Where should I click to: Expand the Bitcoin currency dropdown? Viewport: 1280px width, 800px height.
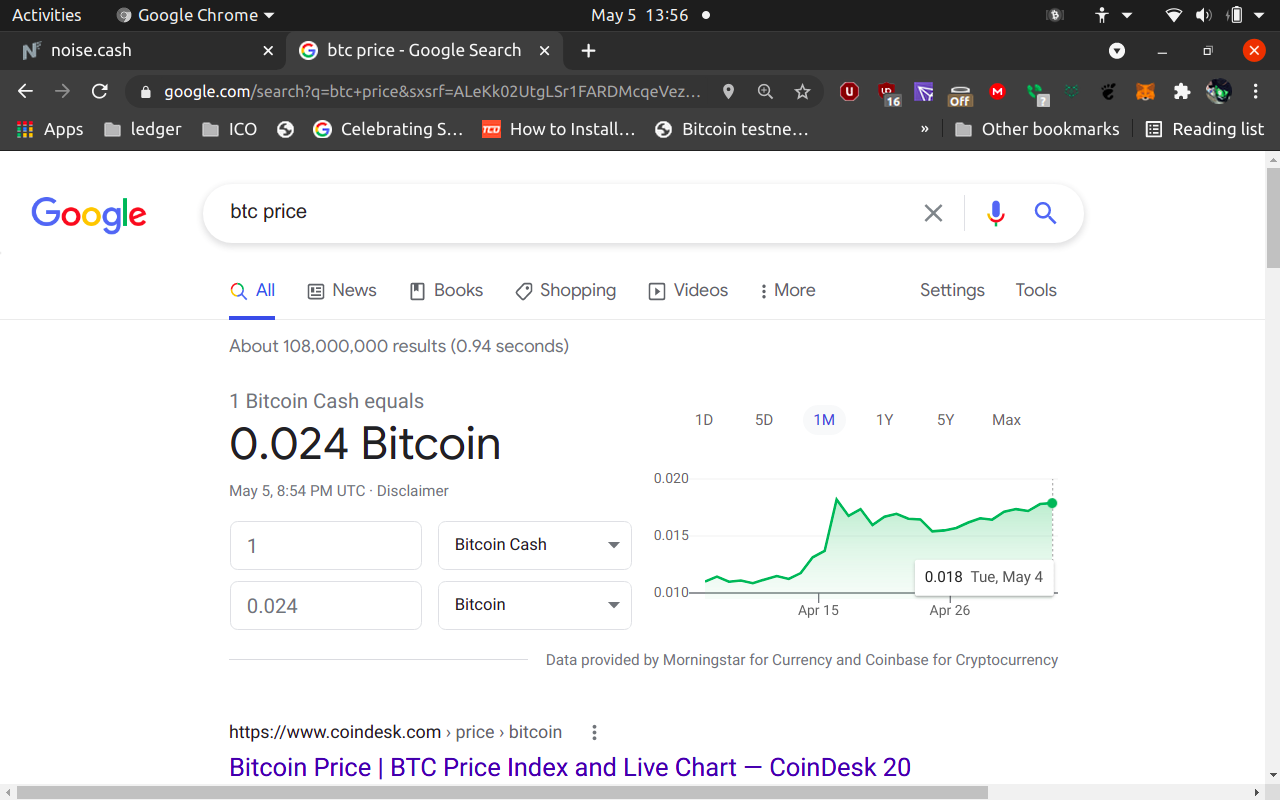535,605
